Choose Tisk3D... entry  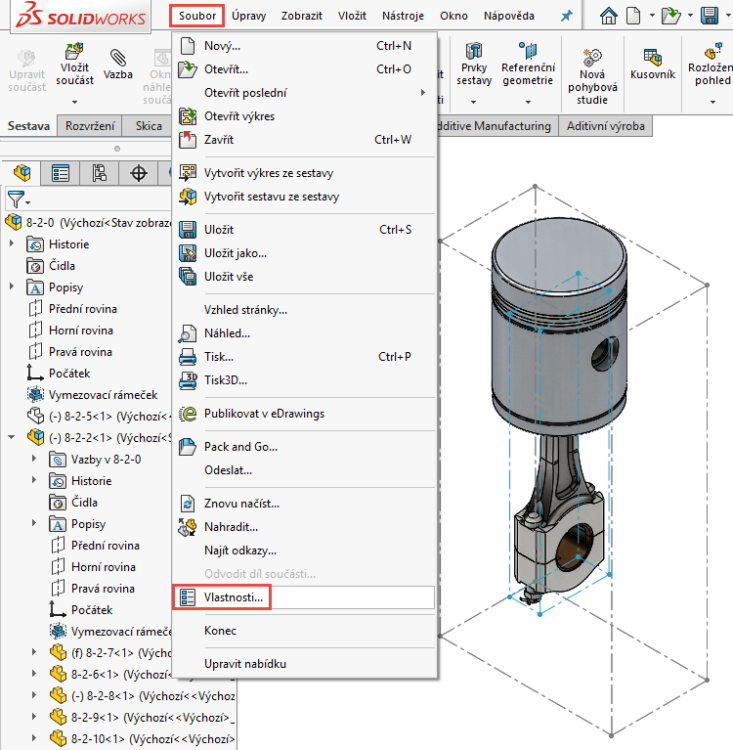tap(304, 380)
